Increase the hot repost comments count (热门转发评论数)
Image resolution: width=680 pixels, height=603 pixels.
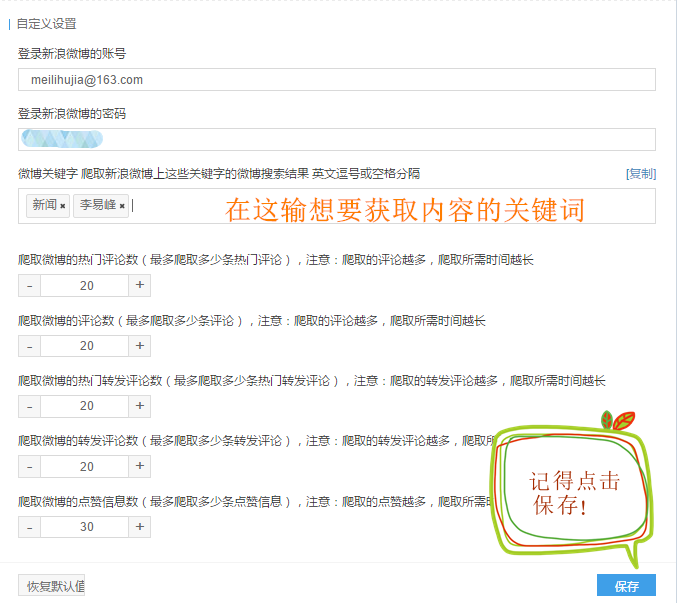pyautogui.click(x=140, y=406)
